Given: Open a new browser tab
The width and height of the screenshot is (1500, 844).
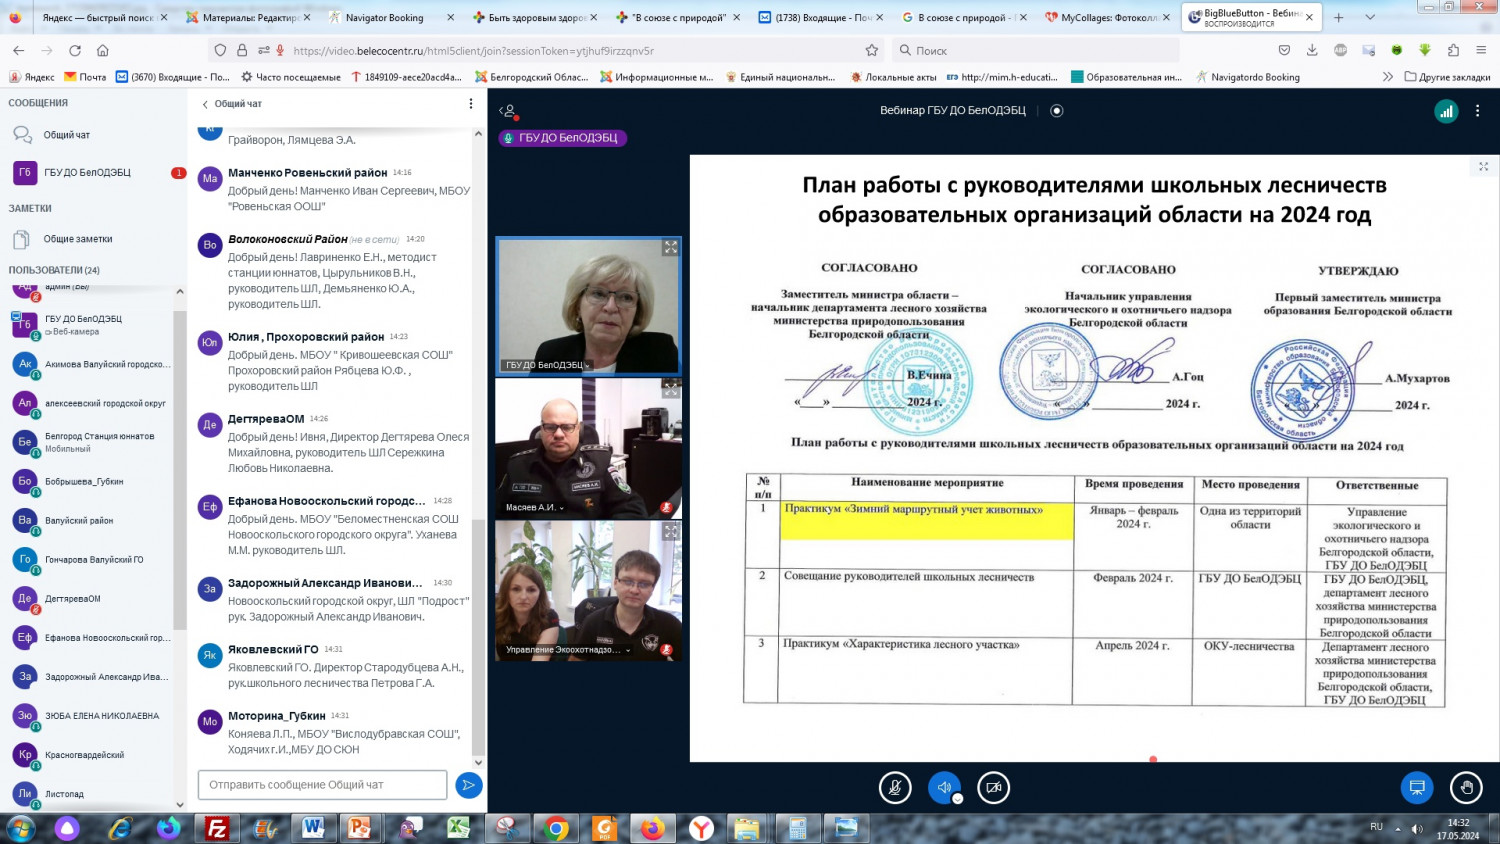Looking at the screenshot, I should click(1339, 17).
